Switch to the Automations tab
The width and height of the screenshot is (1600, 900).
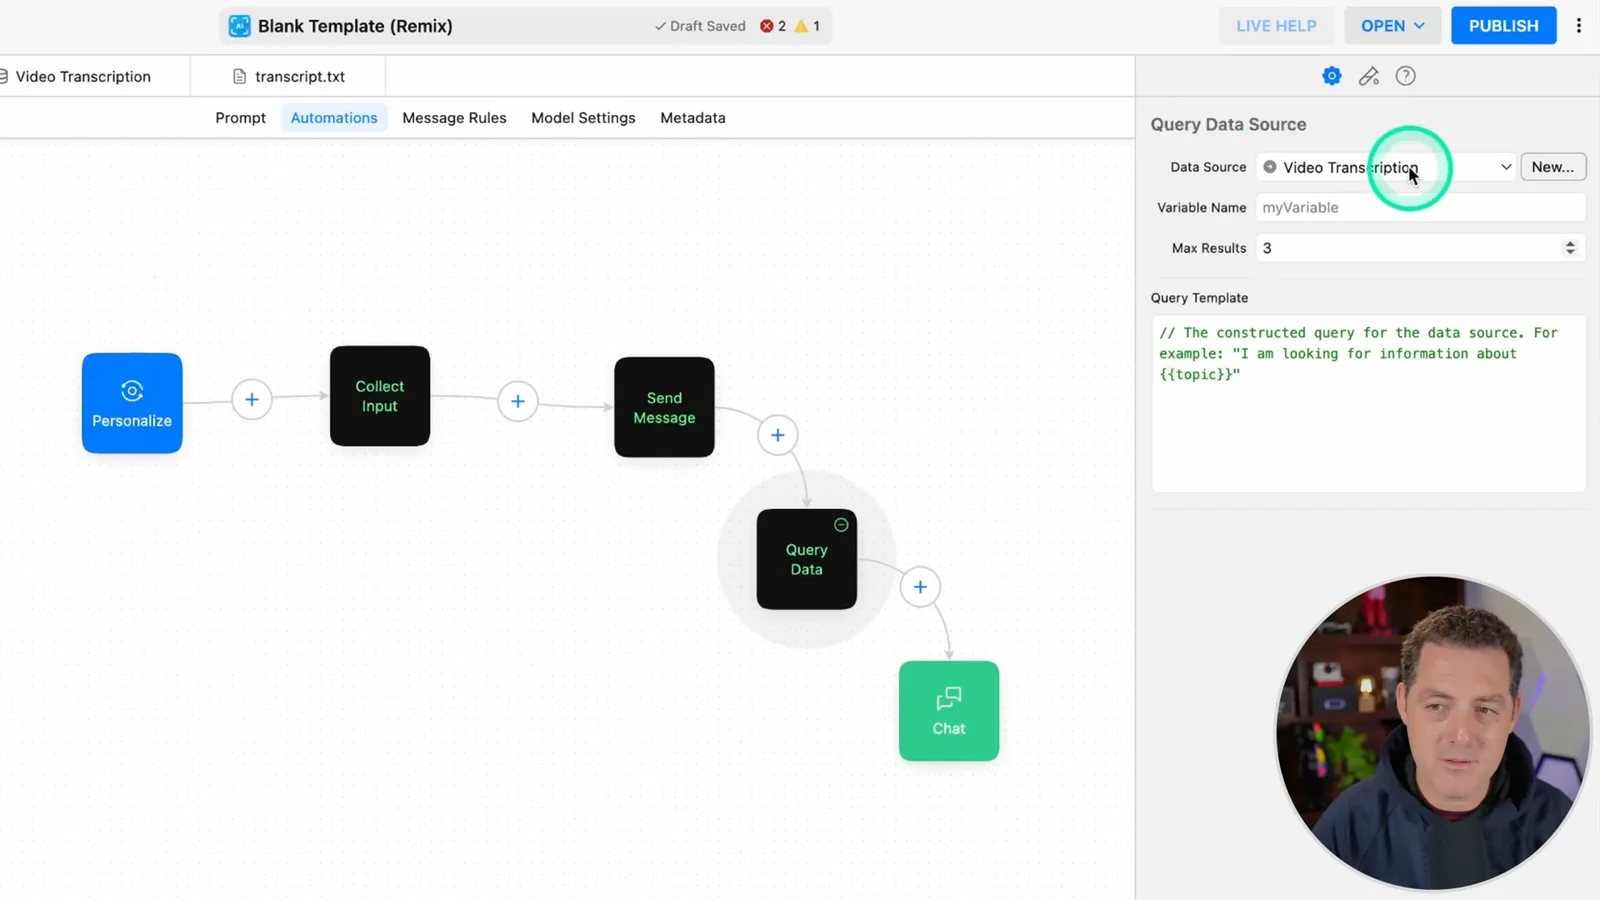coord(334,118)
